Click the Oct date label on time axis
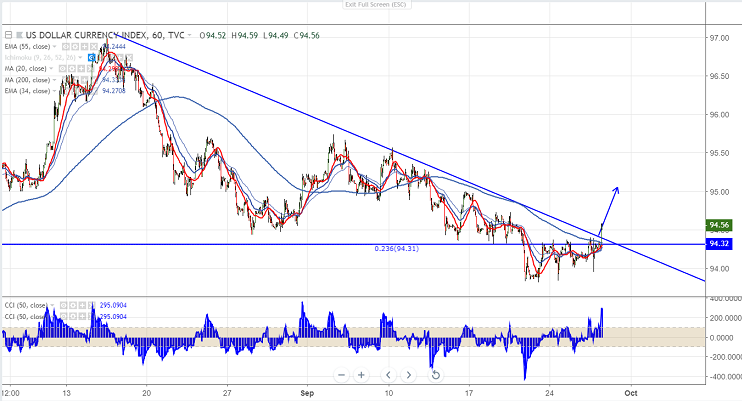Image resolution: width=742 pixels, height=401 pixels. click(631, 393)
